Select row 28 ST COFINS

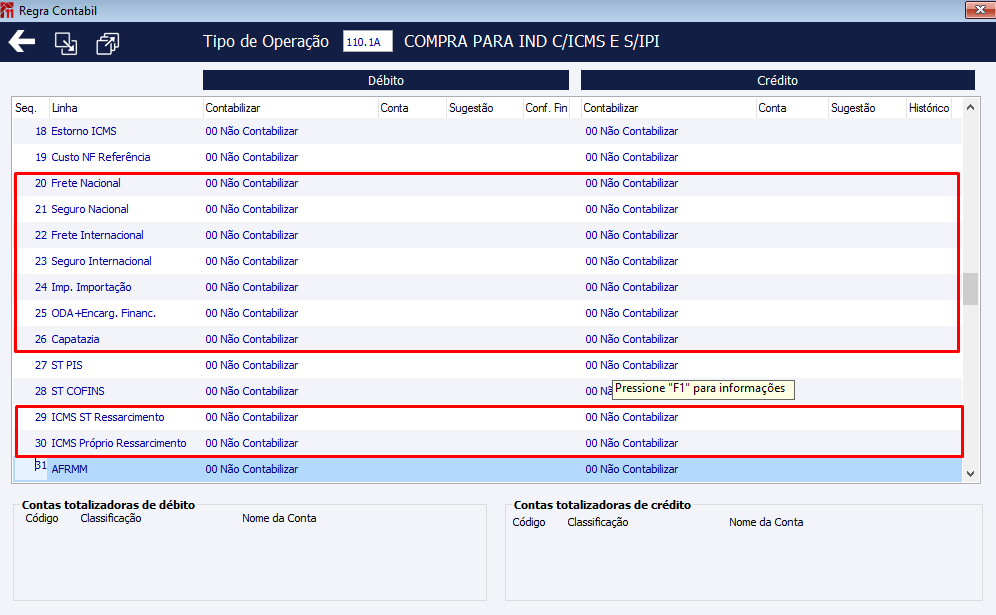coord(487,391)
